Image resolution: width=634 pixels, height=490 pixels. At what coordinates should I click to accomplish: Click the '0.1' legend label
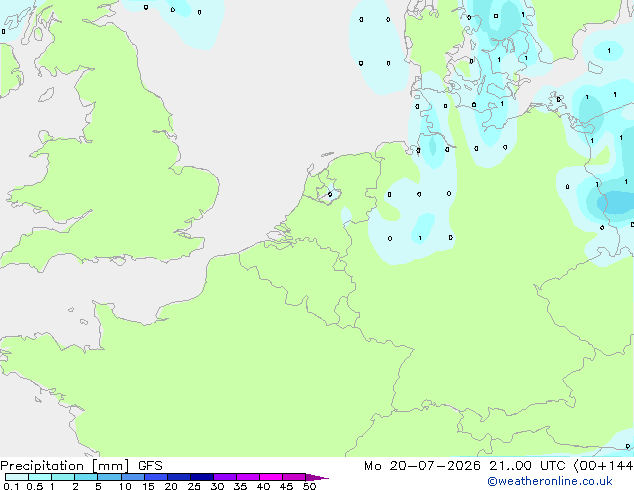(x=11, y=486)
